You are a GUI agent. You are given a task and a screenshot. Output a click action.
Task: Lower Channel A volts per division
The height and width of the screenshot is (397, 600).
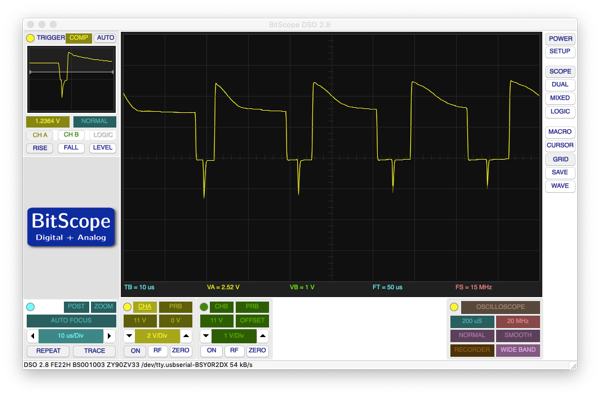tap(129, 336)
